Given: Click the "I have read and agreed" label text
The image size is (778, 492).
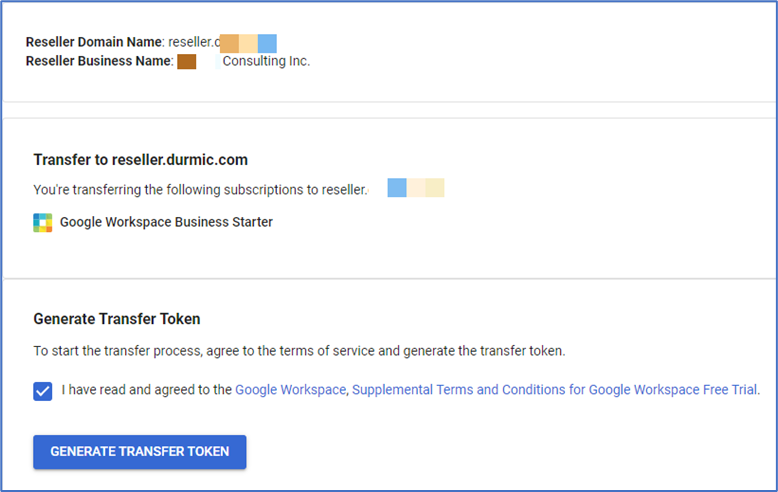Looking at the screenshot, I should tap(147, 390).
